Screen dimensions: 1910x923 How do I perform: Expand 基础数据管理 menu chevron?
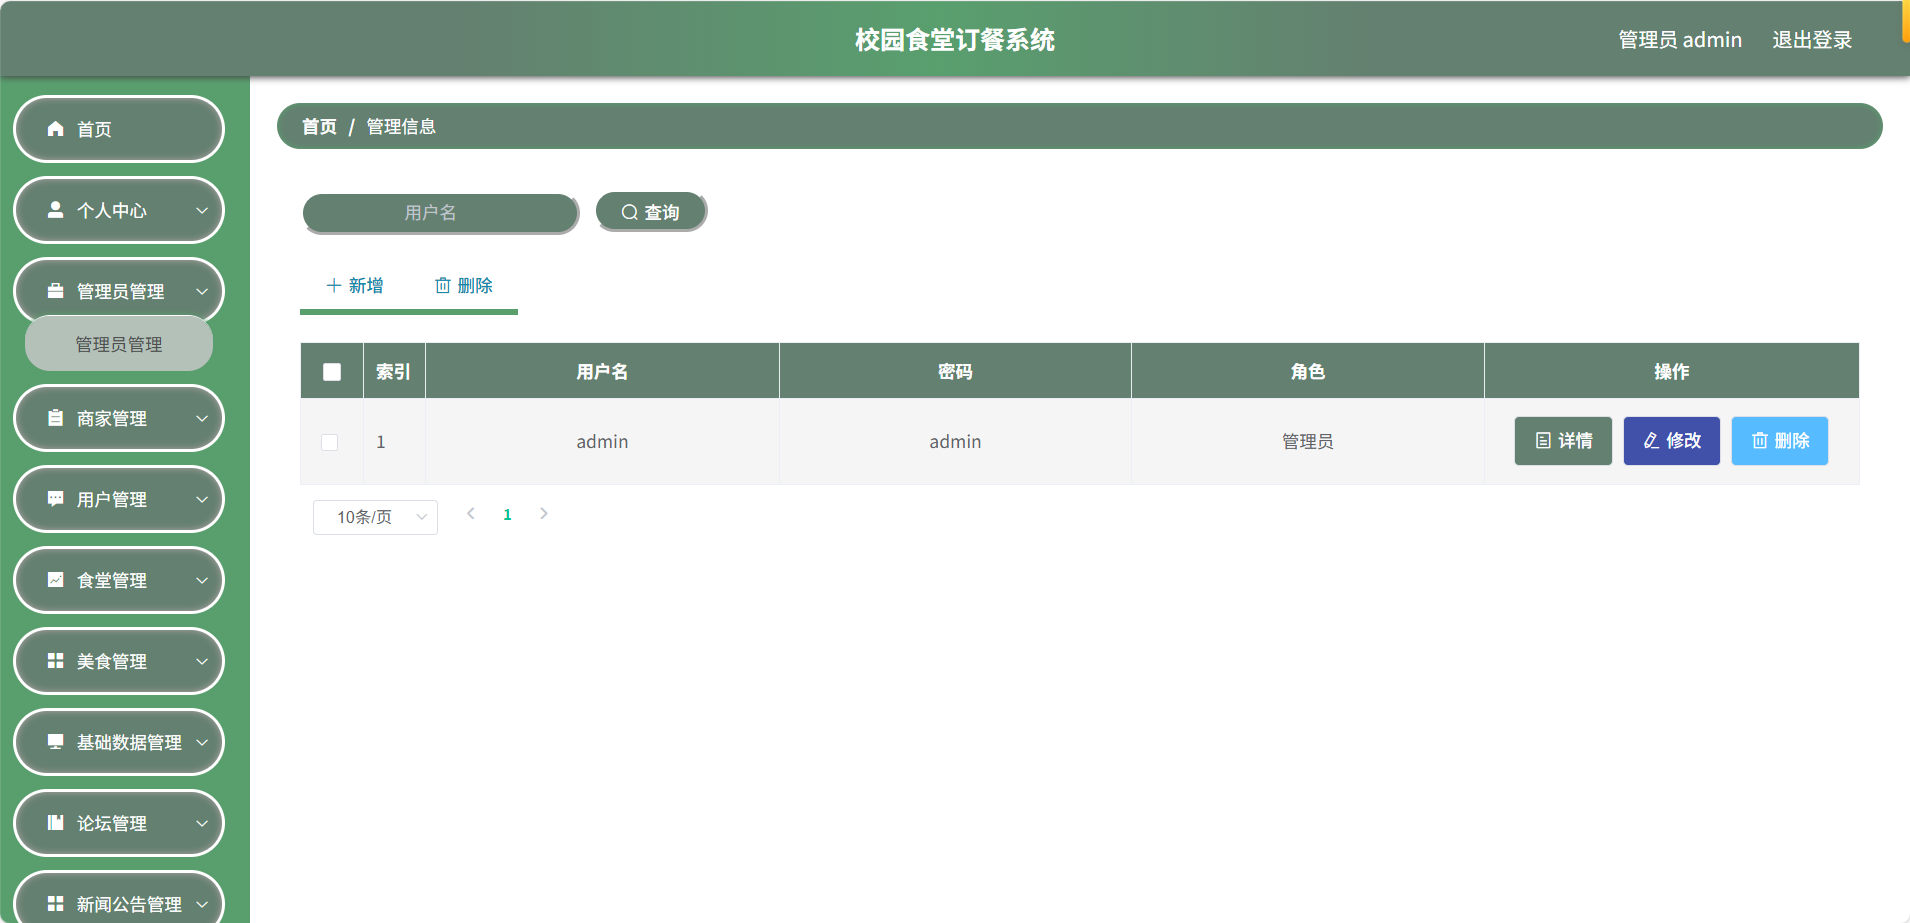[202, 742]
